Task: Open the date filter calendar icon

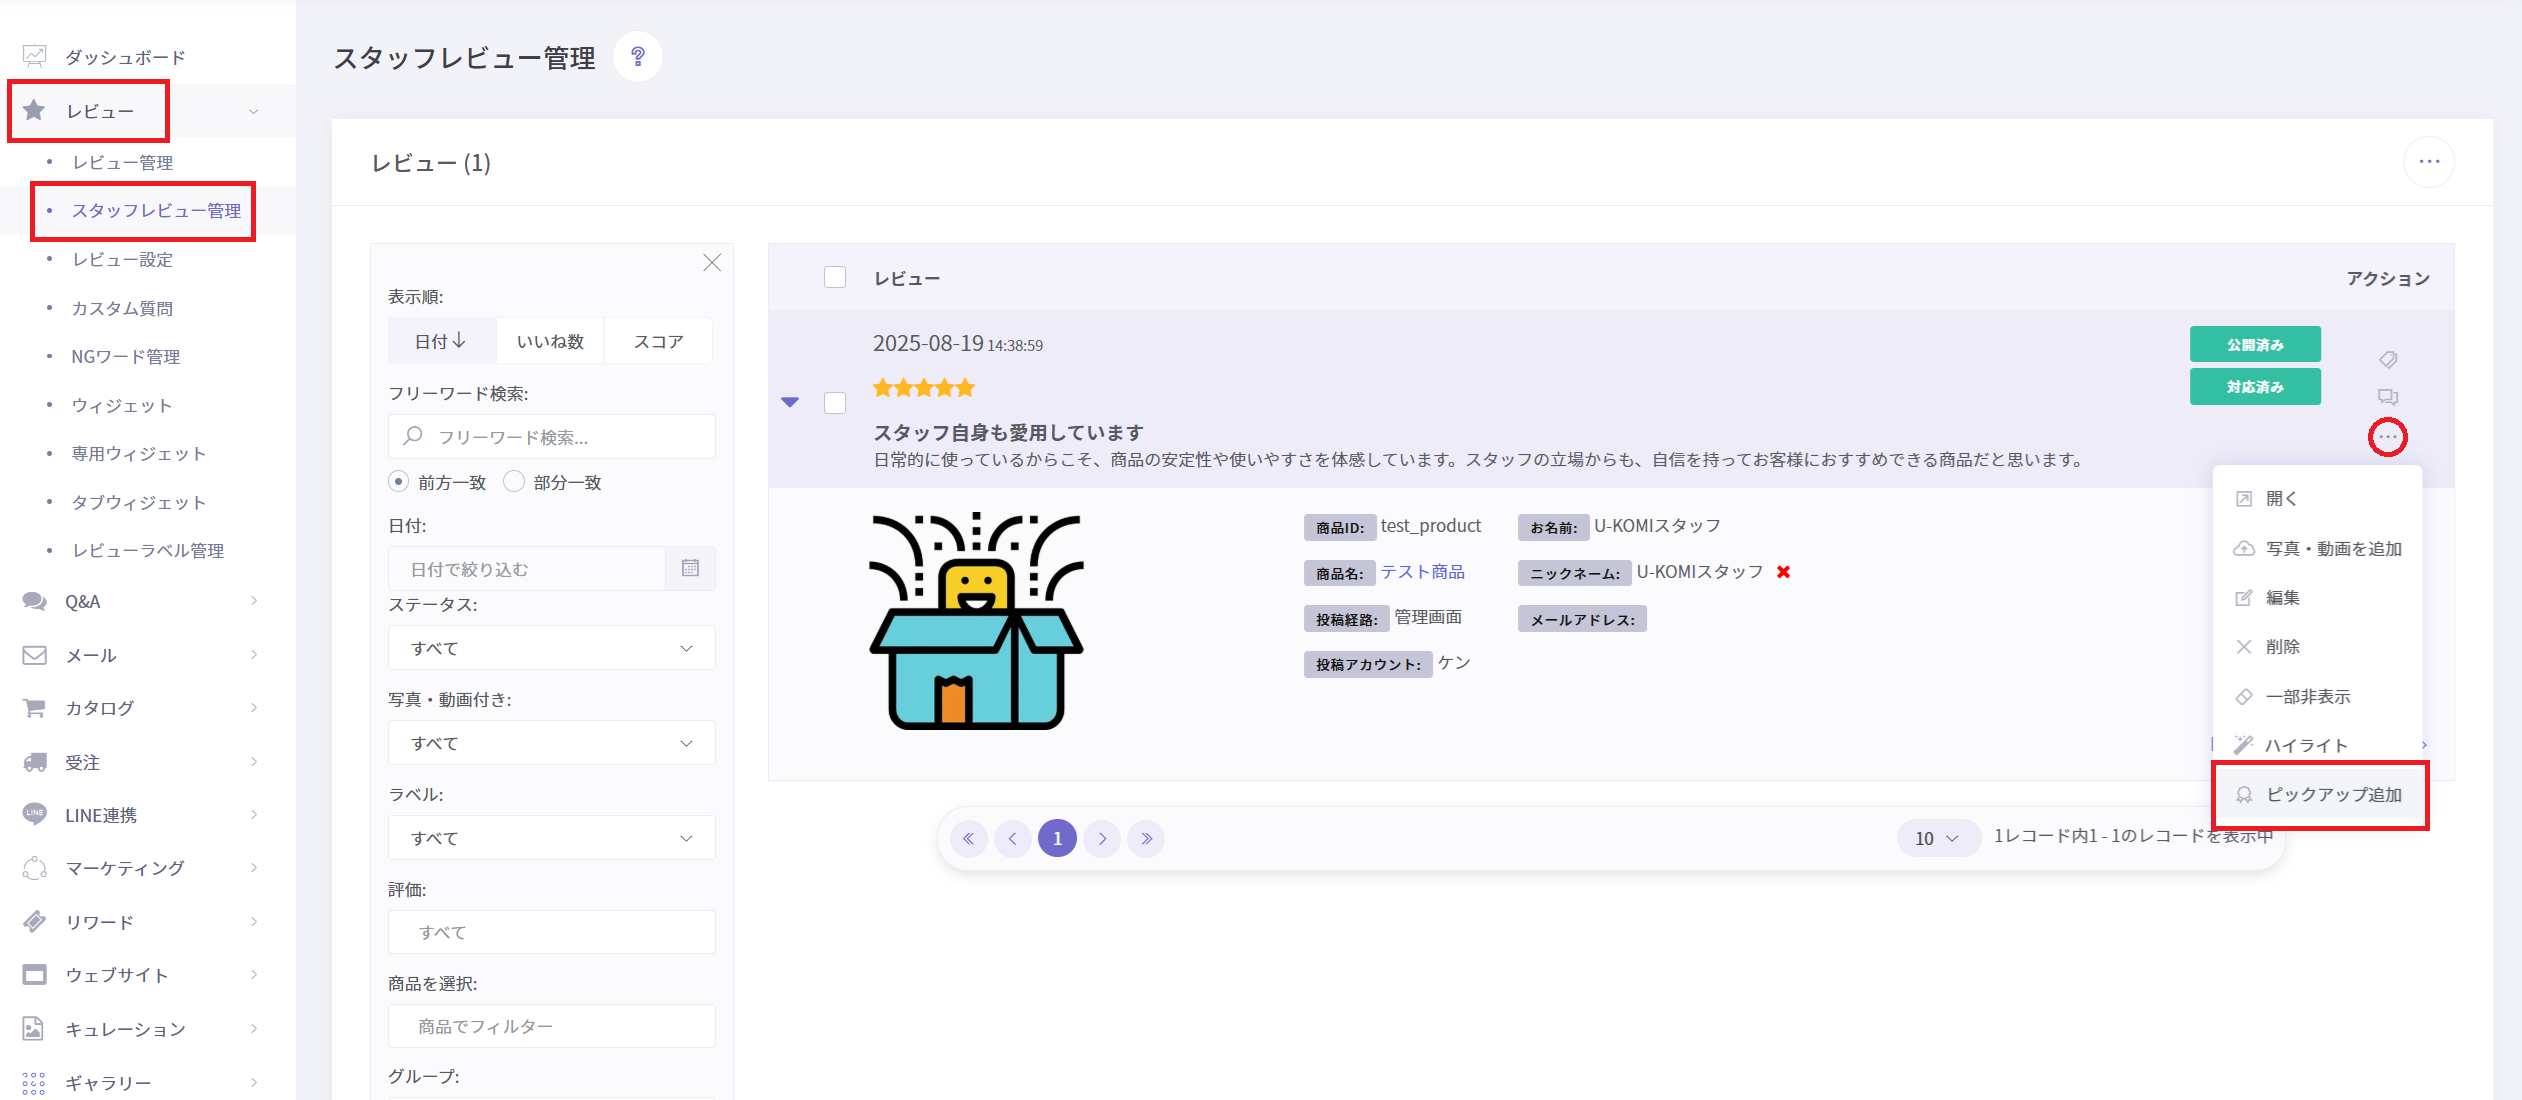Action: pyautogui.click(x=690, y=569)
